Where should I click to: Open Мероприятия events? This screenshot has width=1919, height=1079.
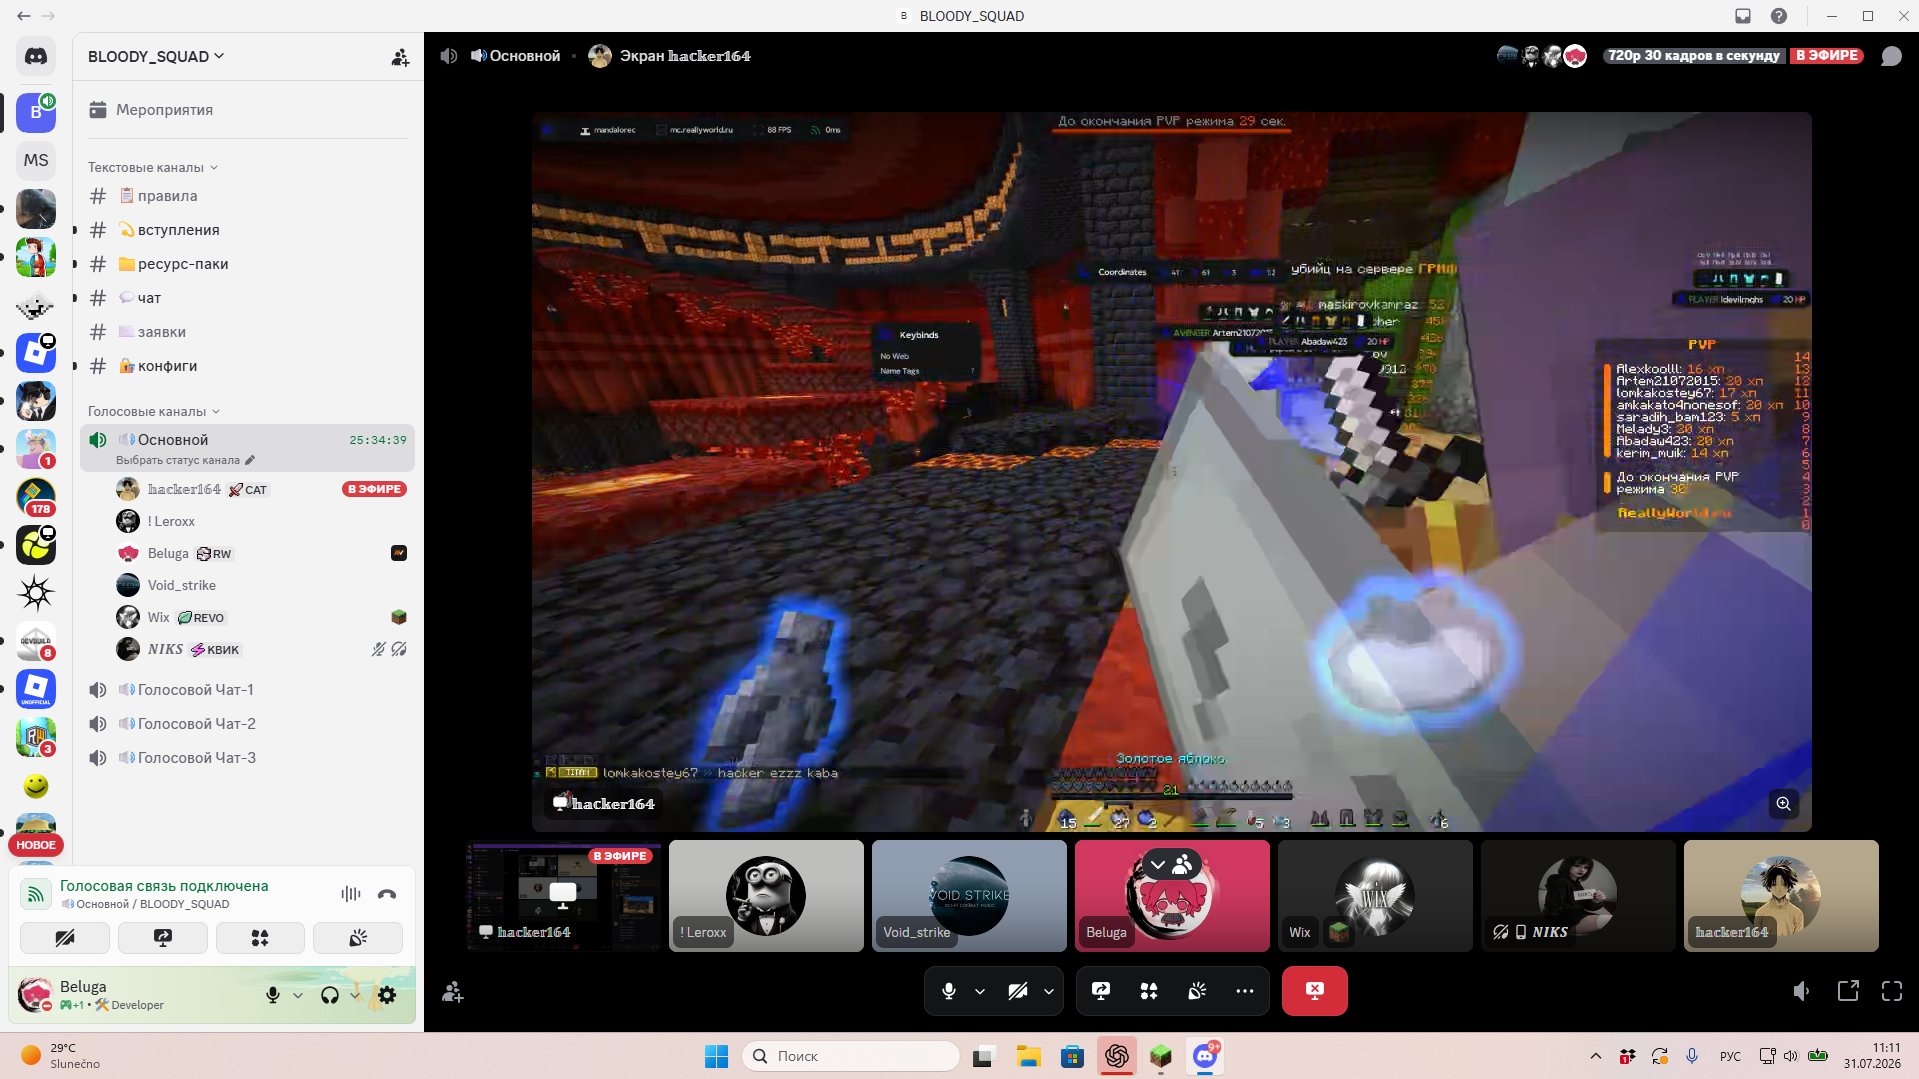click(247, 110)
